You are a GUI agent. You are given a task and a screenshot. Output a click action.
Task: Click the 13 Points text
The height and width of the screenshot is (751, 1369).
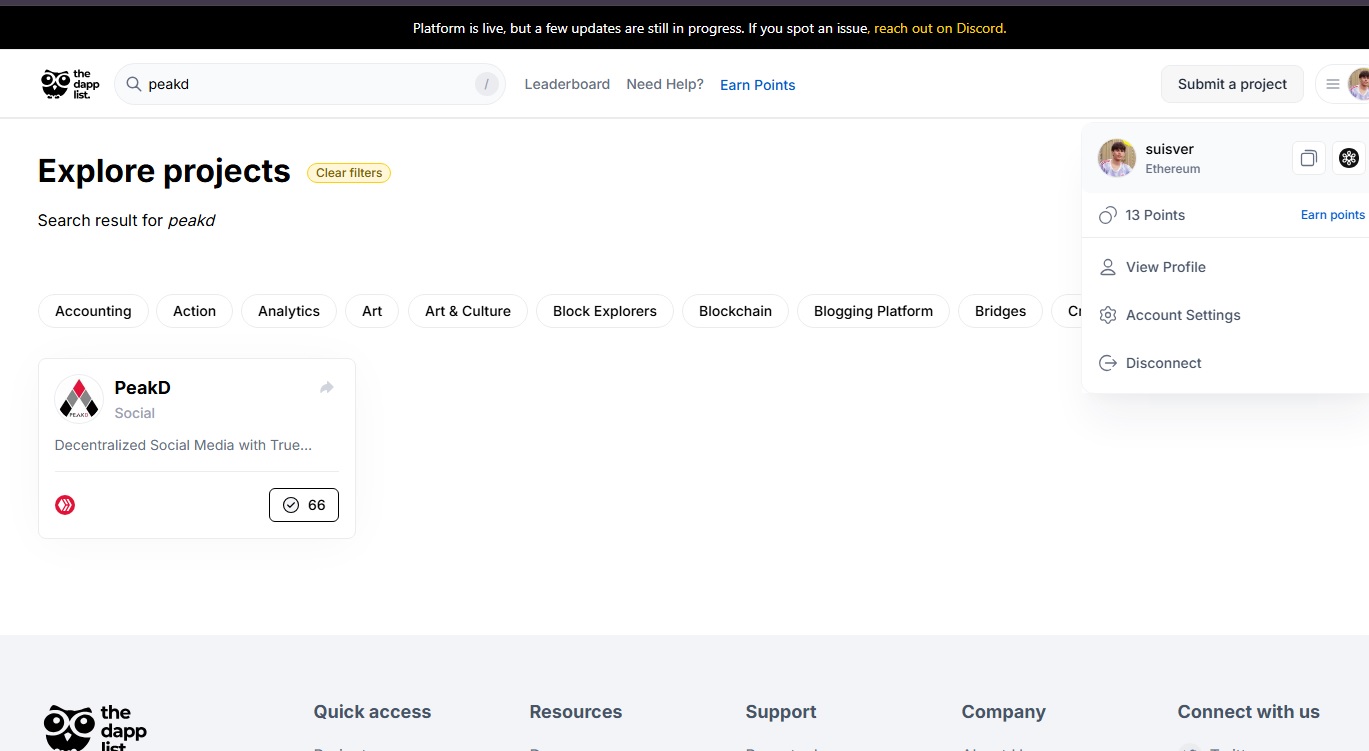(1155, 215)
